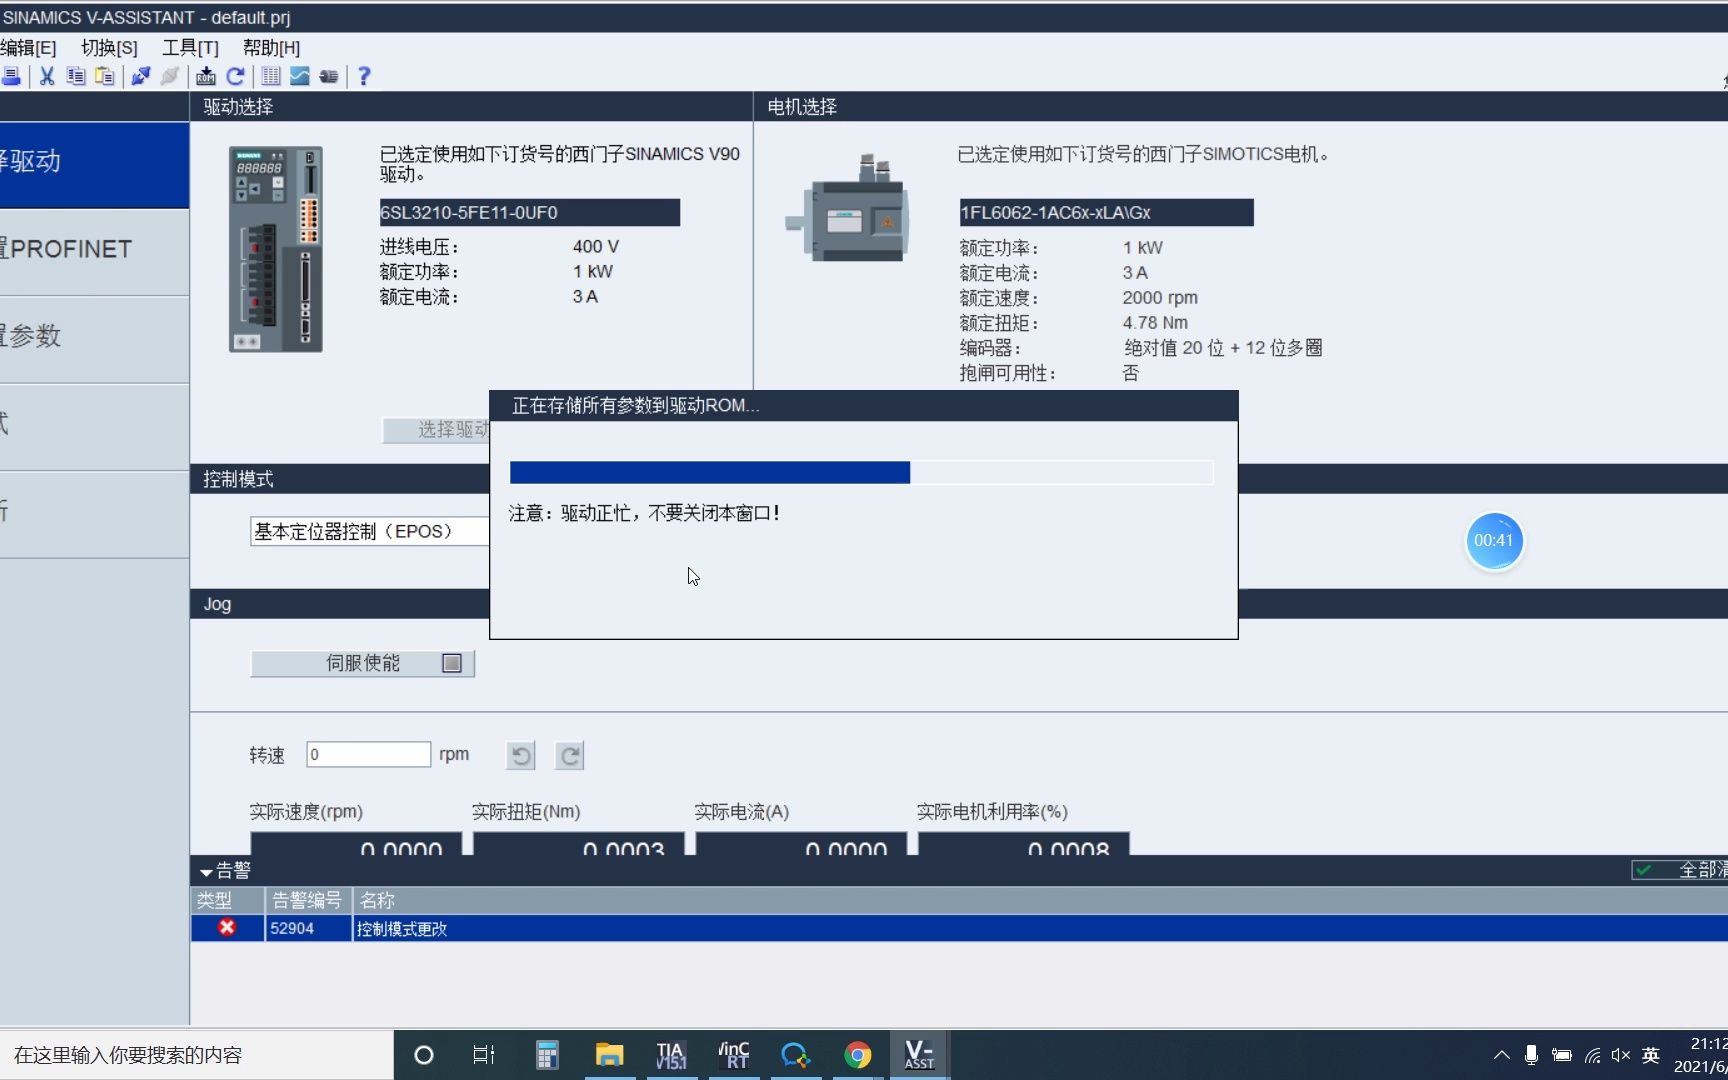
Task: Open Chrome from the taskbar
Action: point(858,1055)
